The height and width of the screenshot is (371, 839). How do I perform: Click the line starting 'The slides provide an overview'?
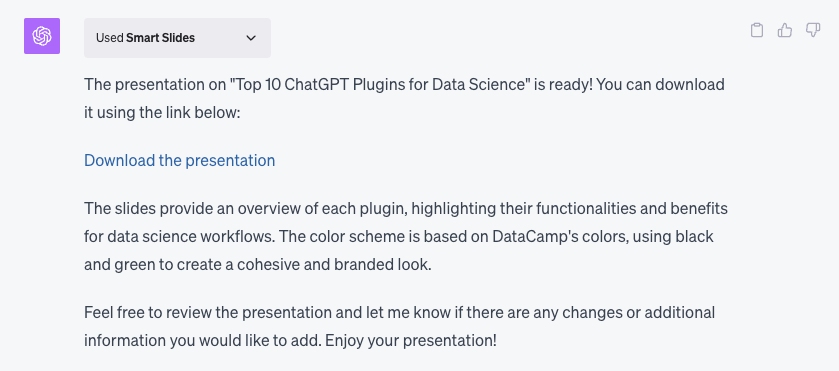coord(406,208)
